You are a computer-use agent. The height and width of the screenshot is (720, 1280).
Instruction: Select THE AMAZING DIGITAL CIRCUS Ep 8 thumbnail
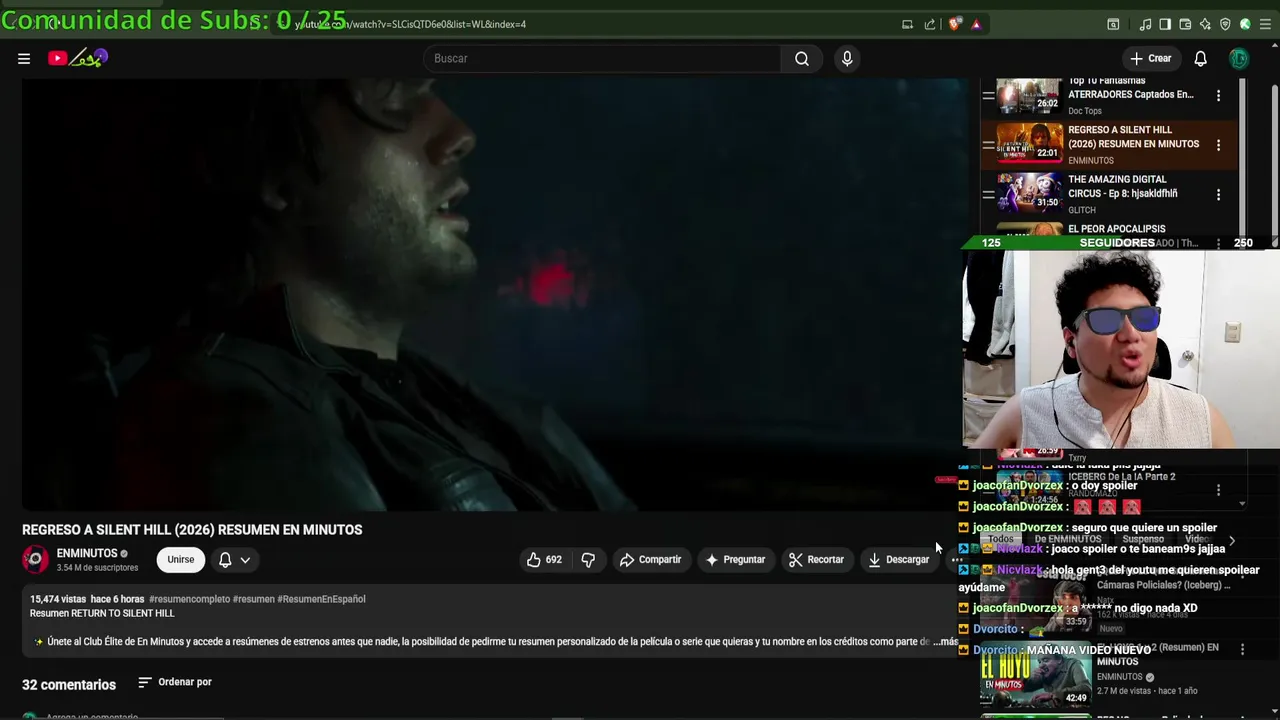click(x=1029, y=194)
